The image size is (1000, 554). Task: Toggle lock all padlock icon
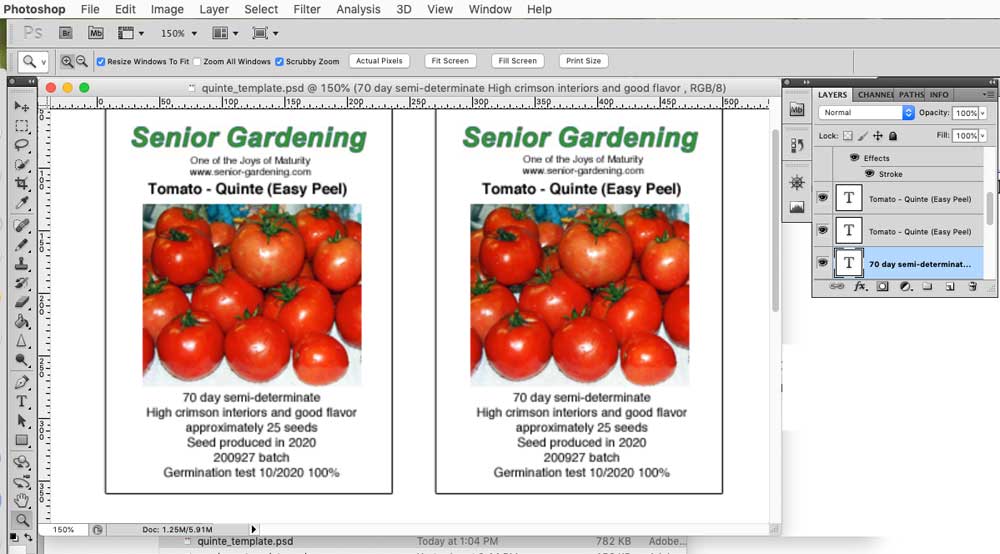893,136
